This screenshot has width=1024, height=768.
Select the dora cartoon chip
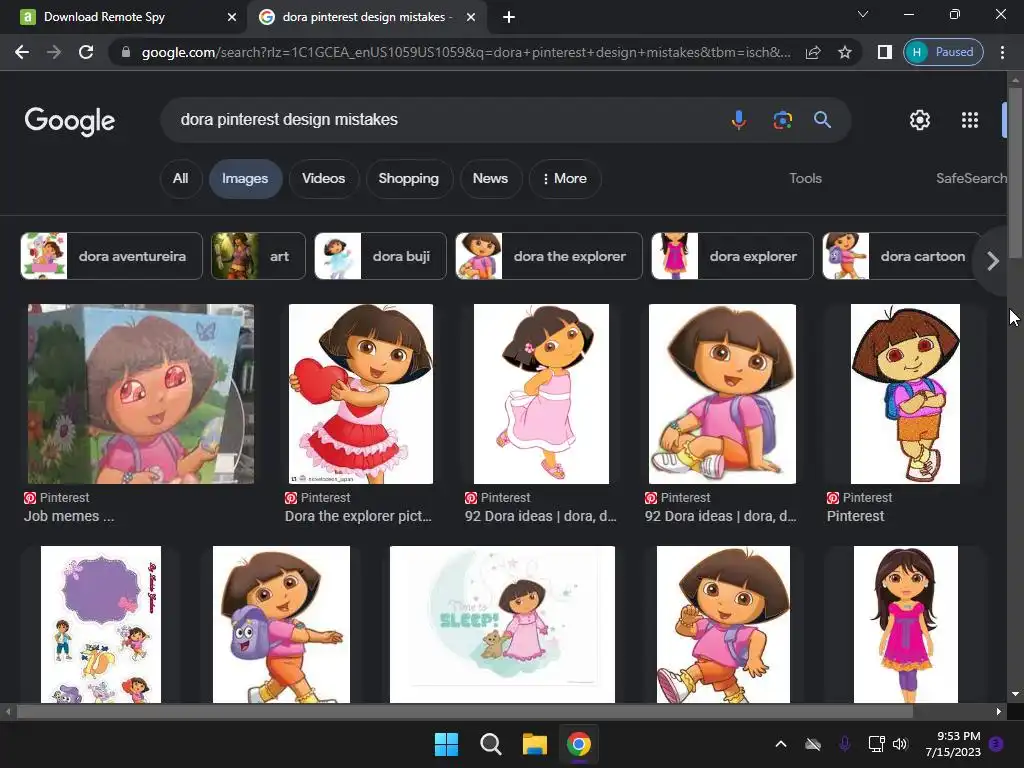click(901, 256)
